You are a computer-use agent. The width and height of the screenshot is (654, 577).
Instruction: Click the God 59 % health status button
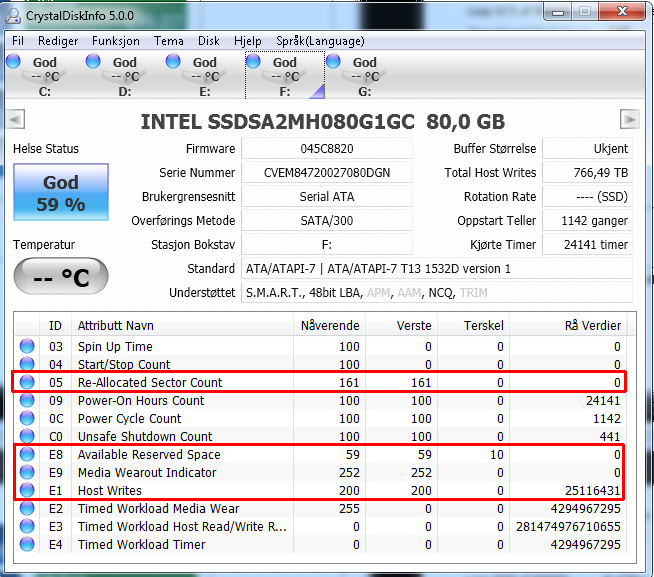point(61,192)
